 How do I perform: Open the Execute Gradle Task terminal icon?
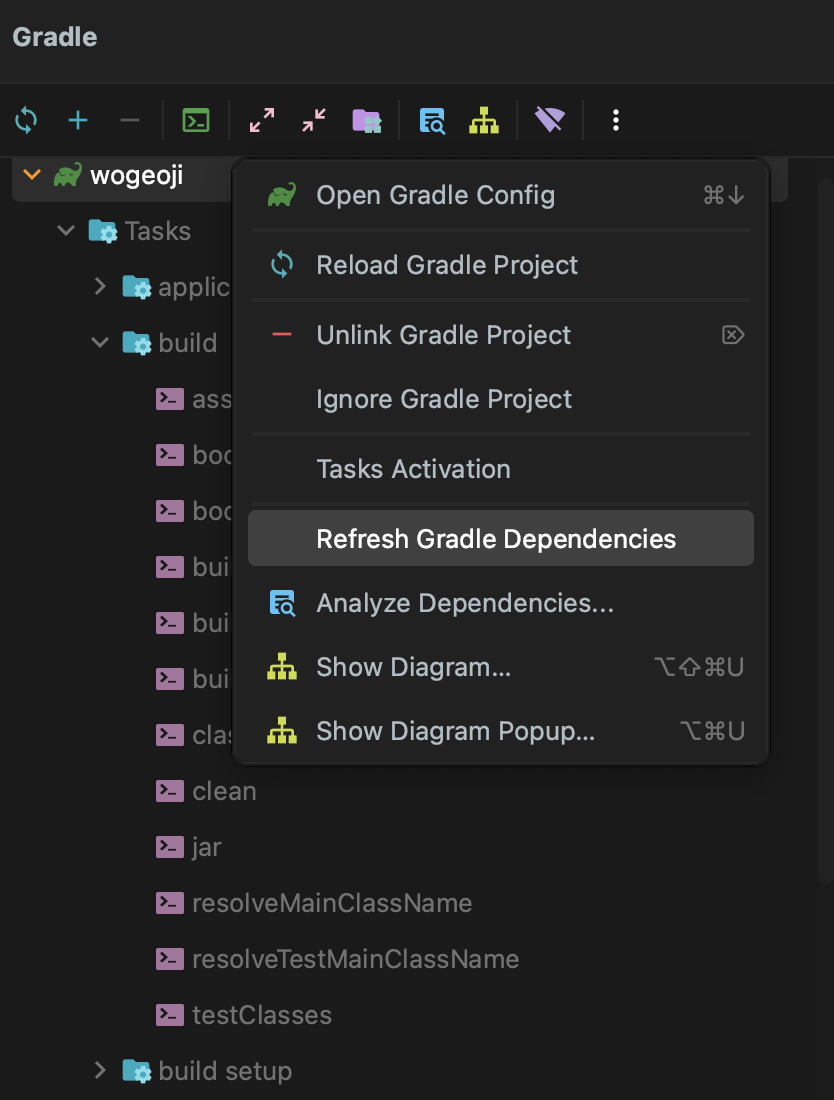[196, 120]
